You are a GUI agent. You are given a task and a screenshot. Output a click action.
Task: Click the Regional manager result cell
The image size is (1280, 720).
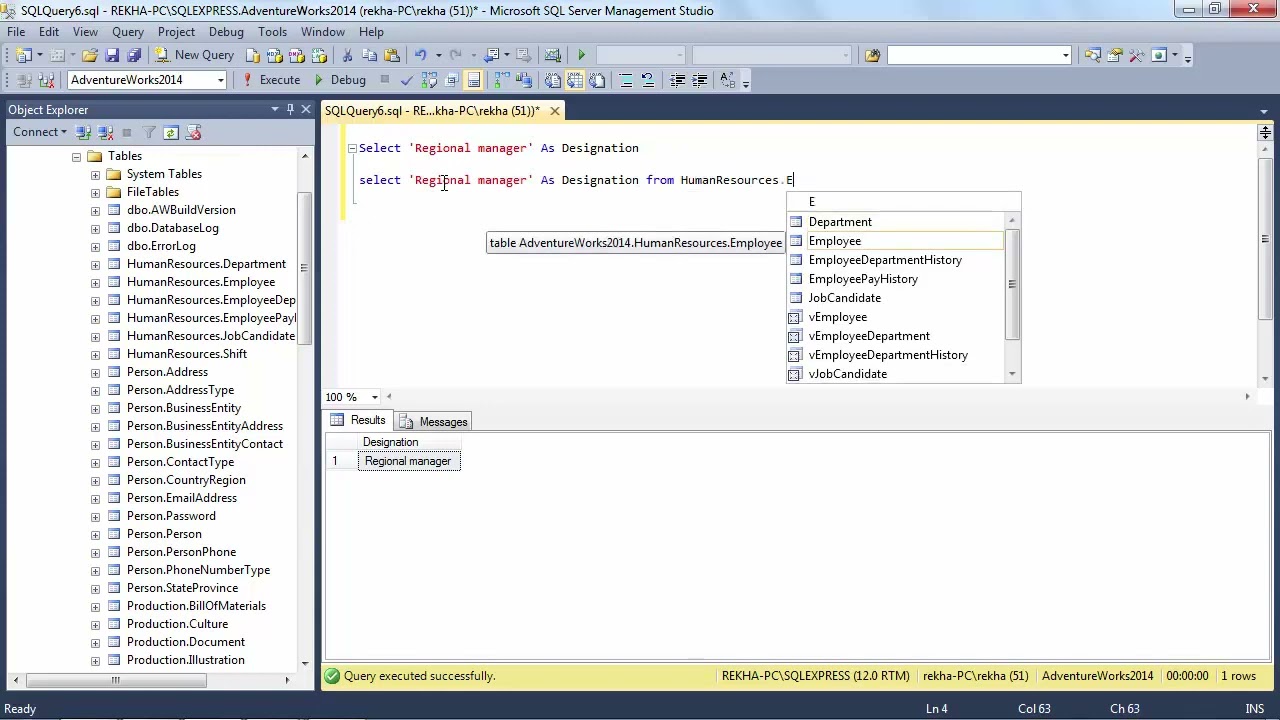pyautogui.click(x=408, y=461)
